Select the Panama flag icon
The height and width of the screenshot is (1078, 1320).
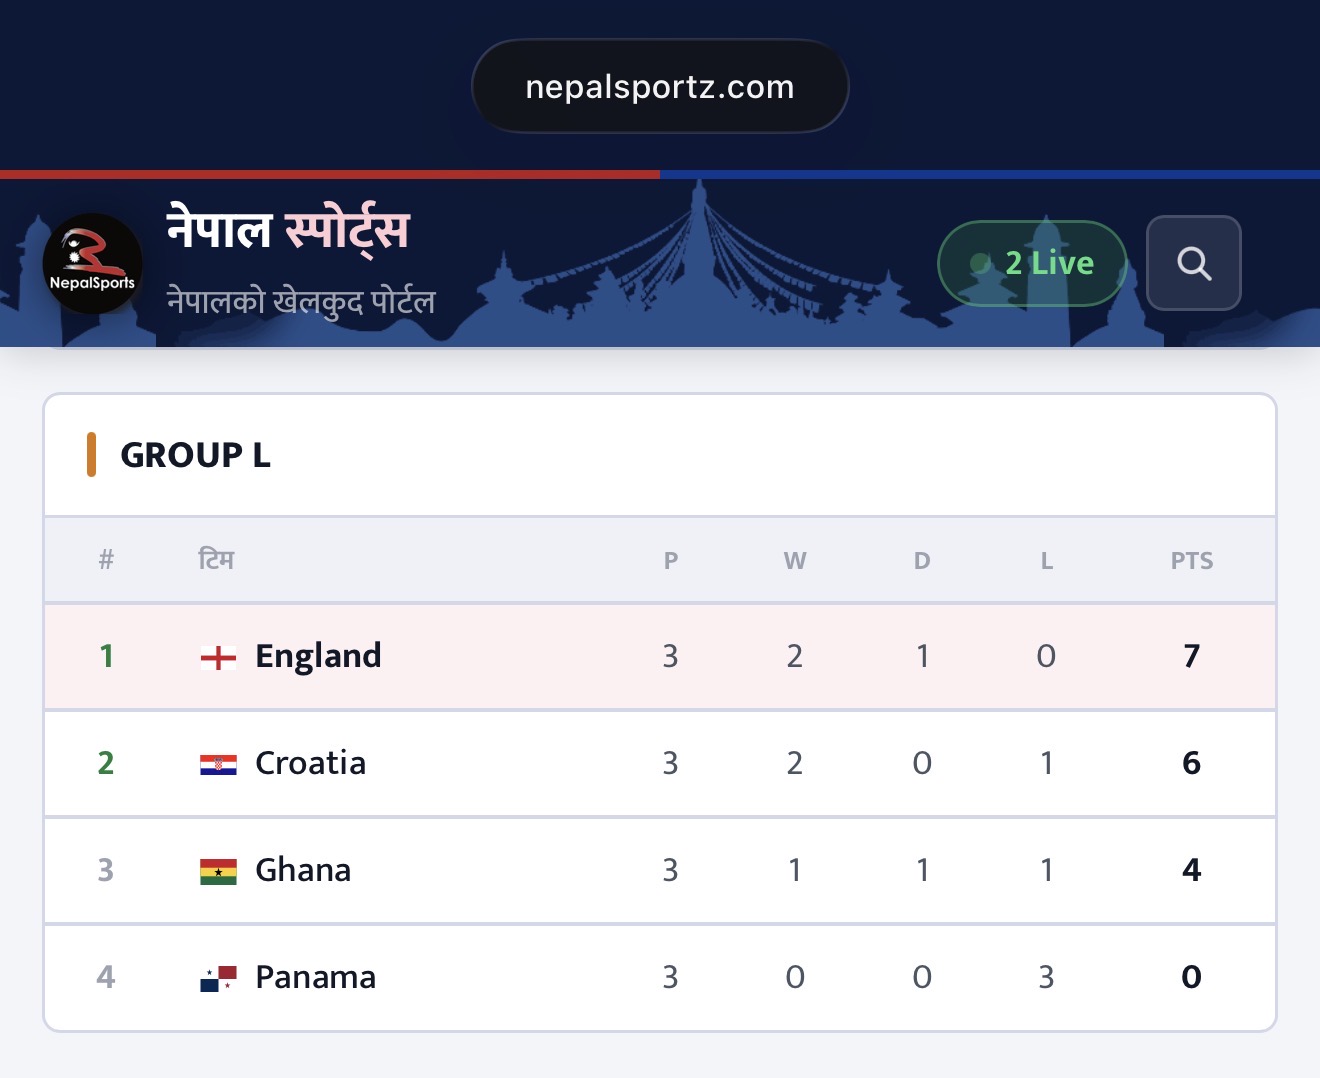tap(218, 978)
